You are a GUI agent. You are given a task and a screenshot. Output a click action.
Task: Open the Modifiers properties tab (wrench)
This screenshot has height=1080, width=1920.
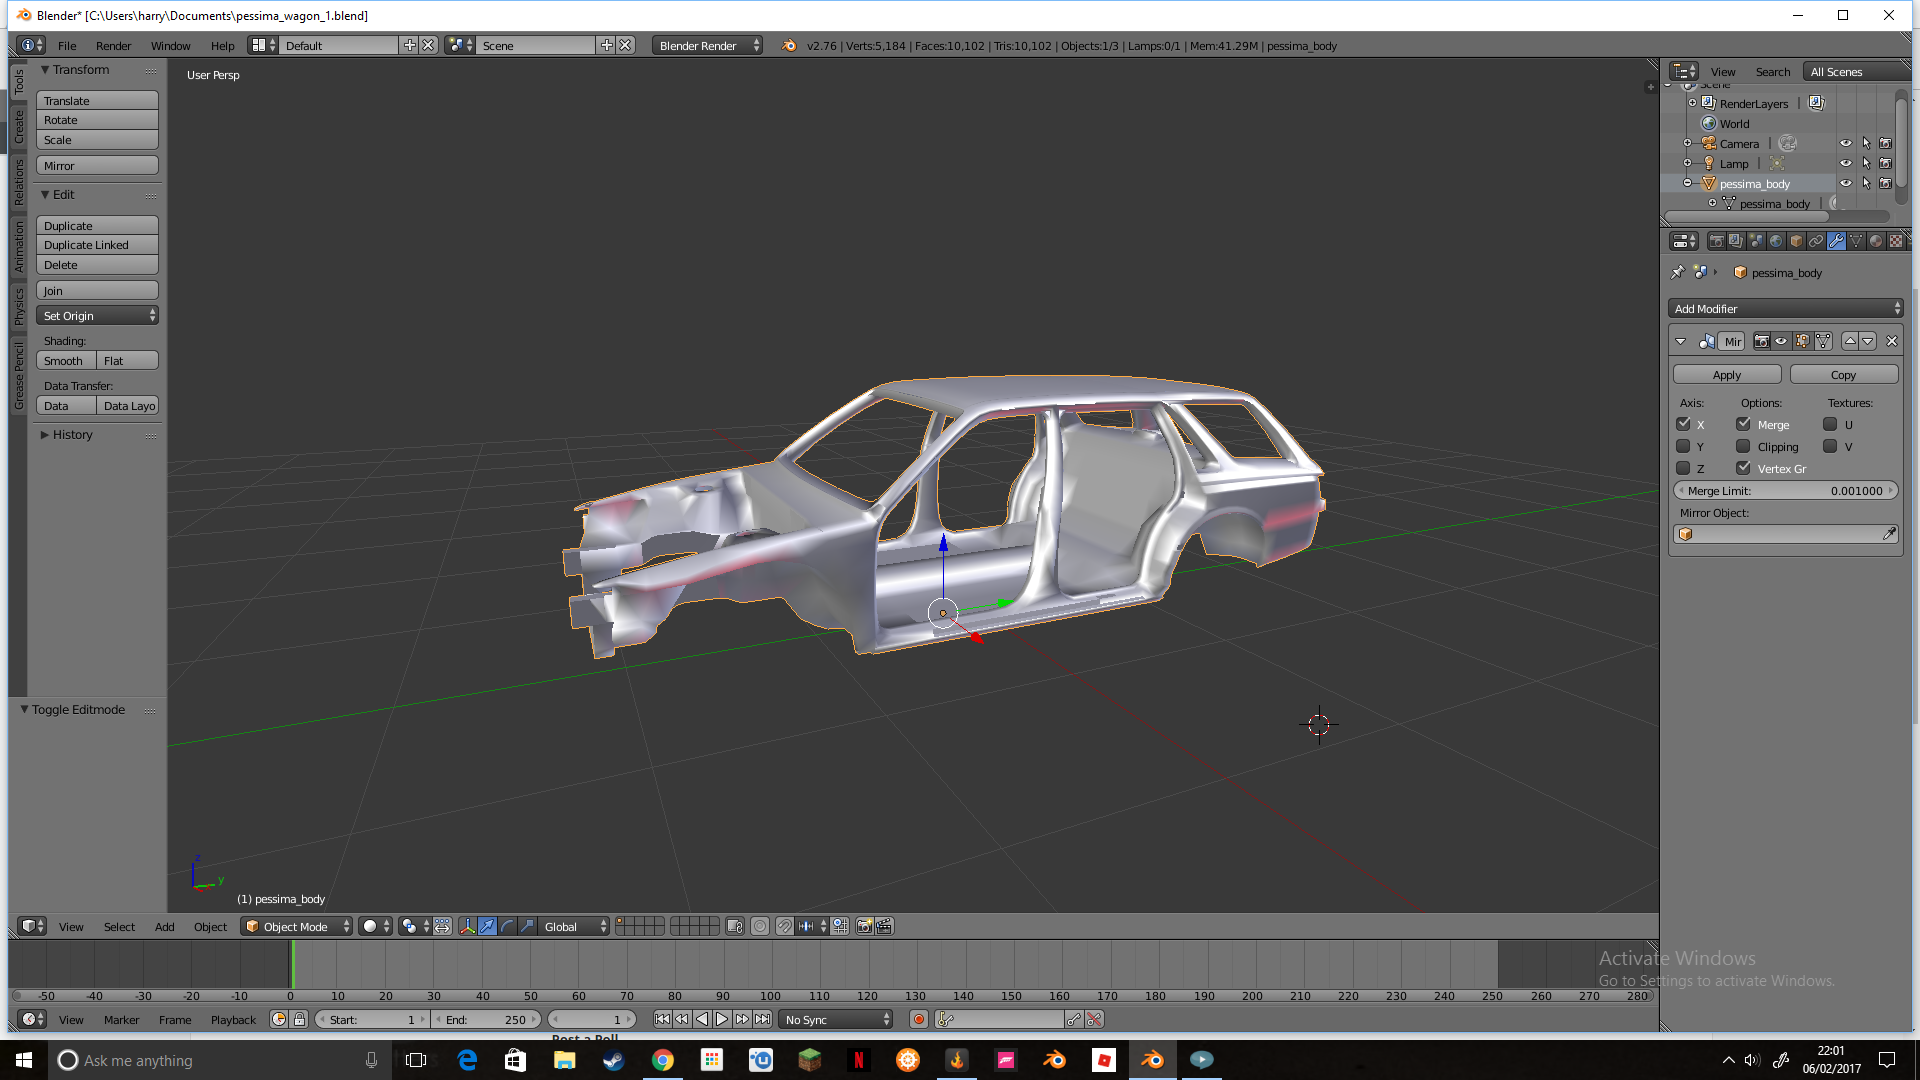pos(1836,241)
